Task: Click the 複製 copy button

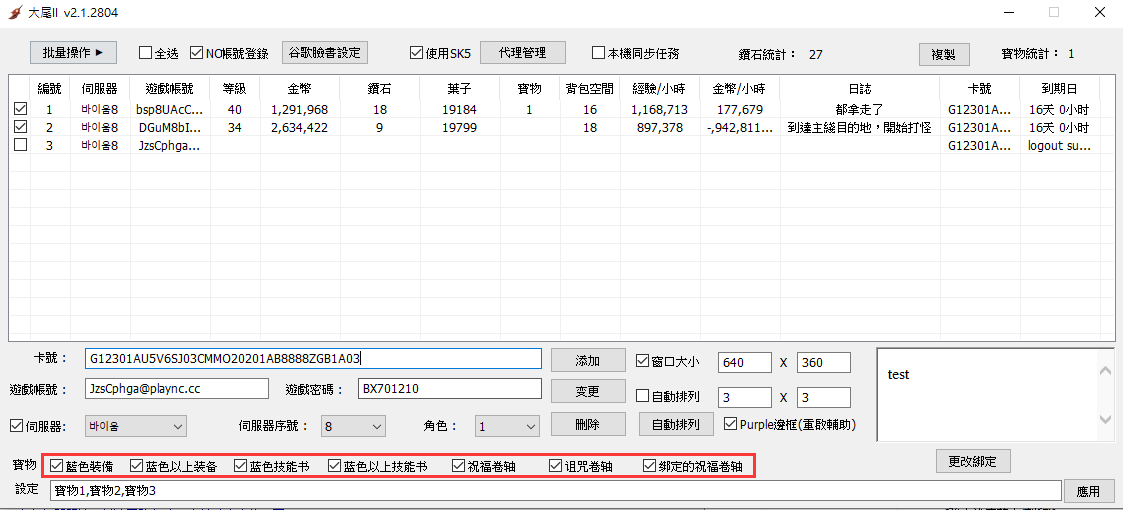Action: tap(943, 54)
